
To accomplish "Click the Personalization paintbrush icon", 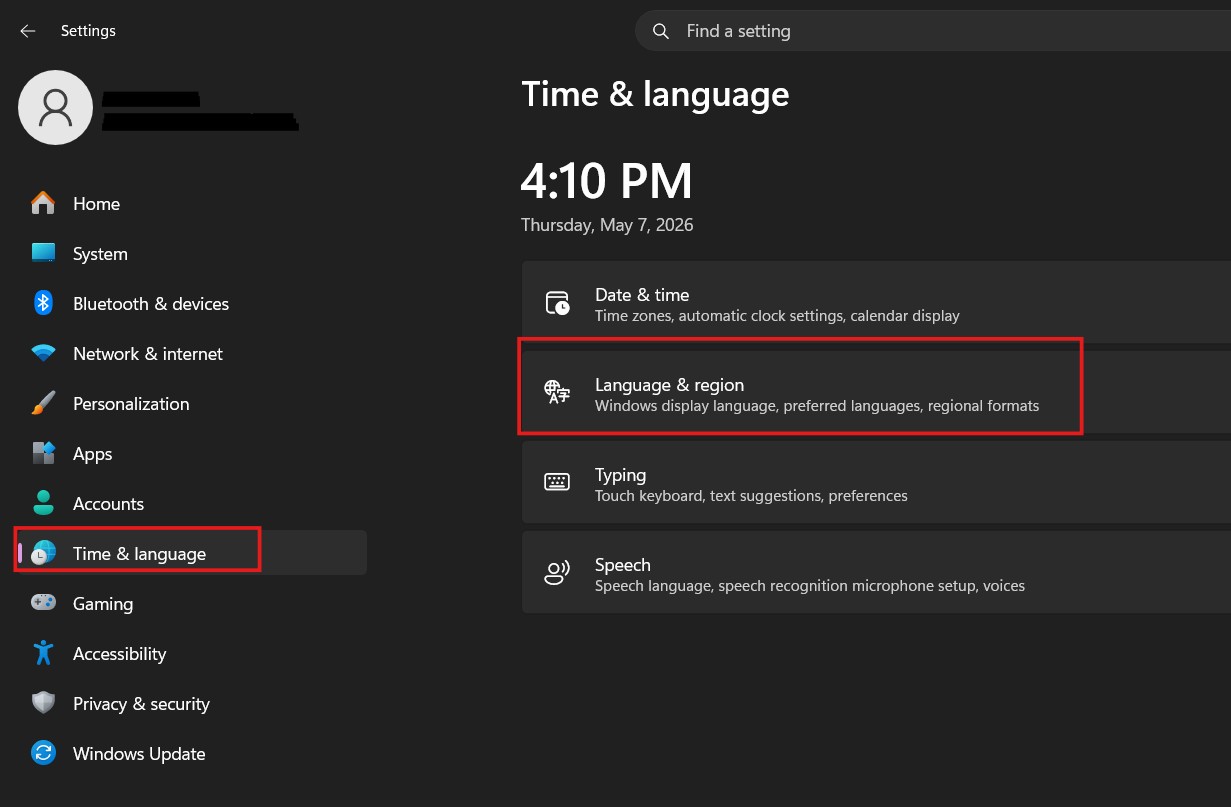I will click(43, 403).
